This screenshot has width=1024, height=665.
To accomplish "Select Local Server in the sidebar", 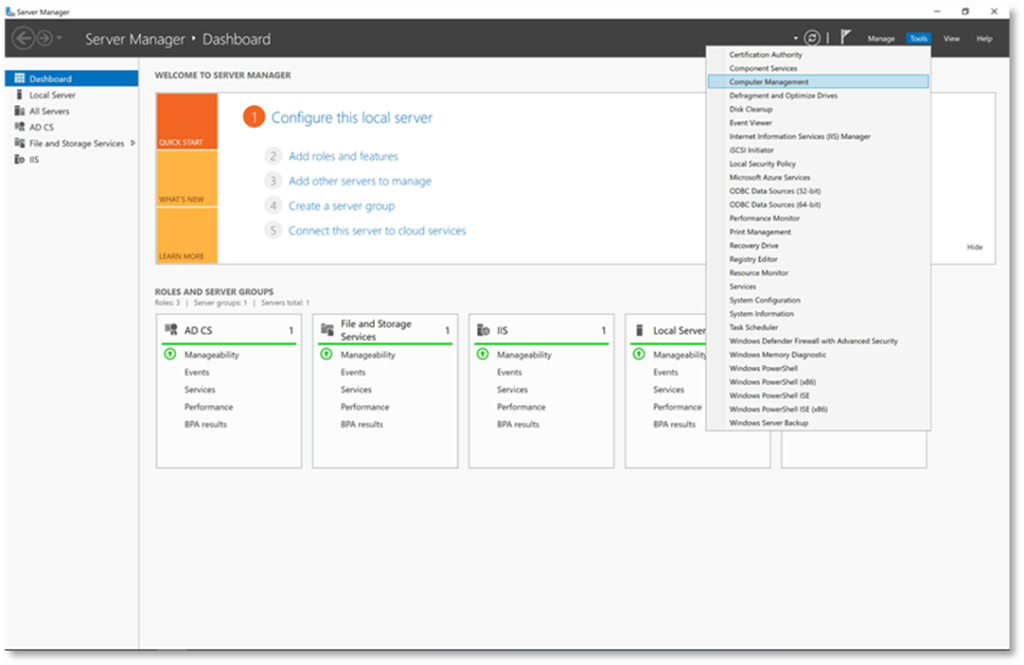I will tap(52, 95).
